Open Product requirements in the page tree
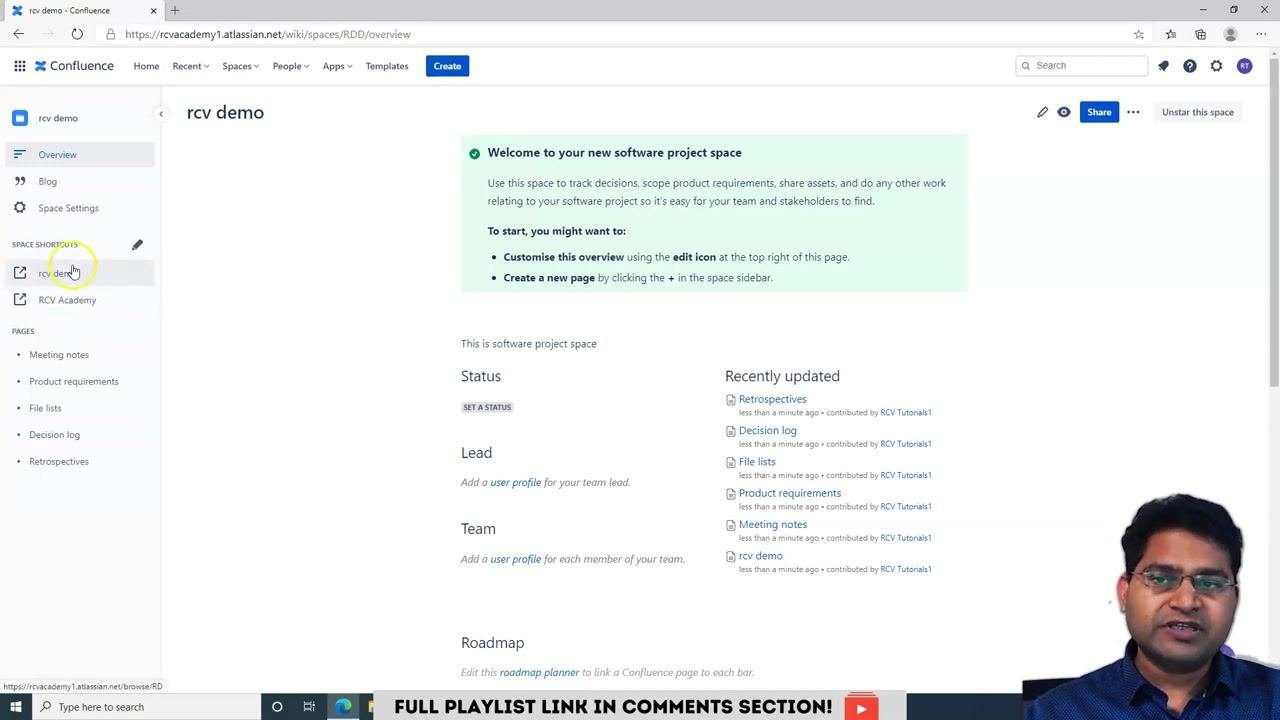The width and height of the screenshot is (1280, 720). click(73, 382)
